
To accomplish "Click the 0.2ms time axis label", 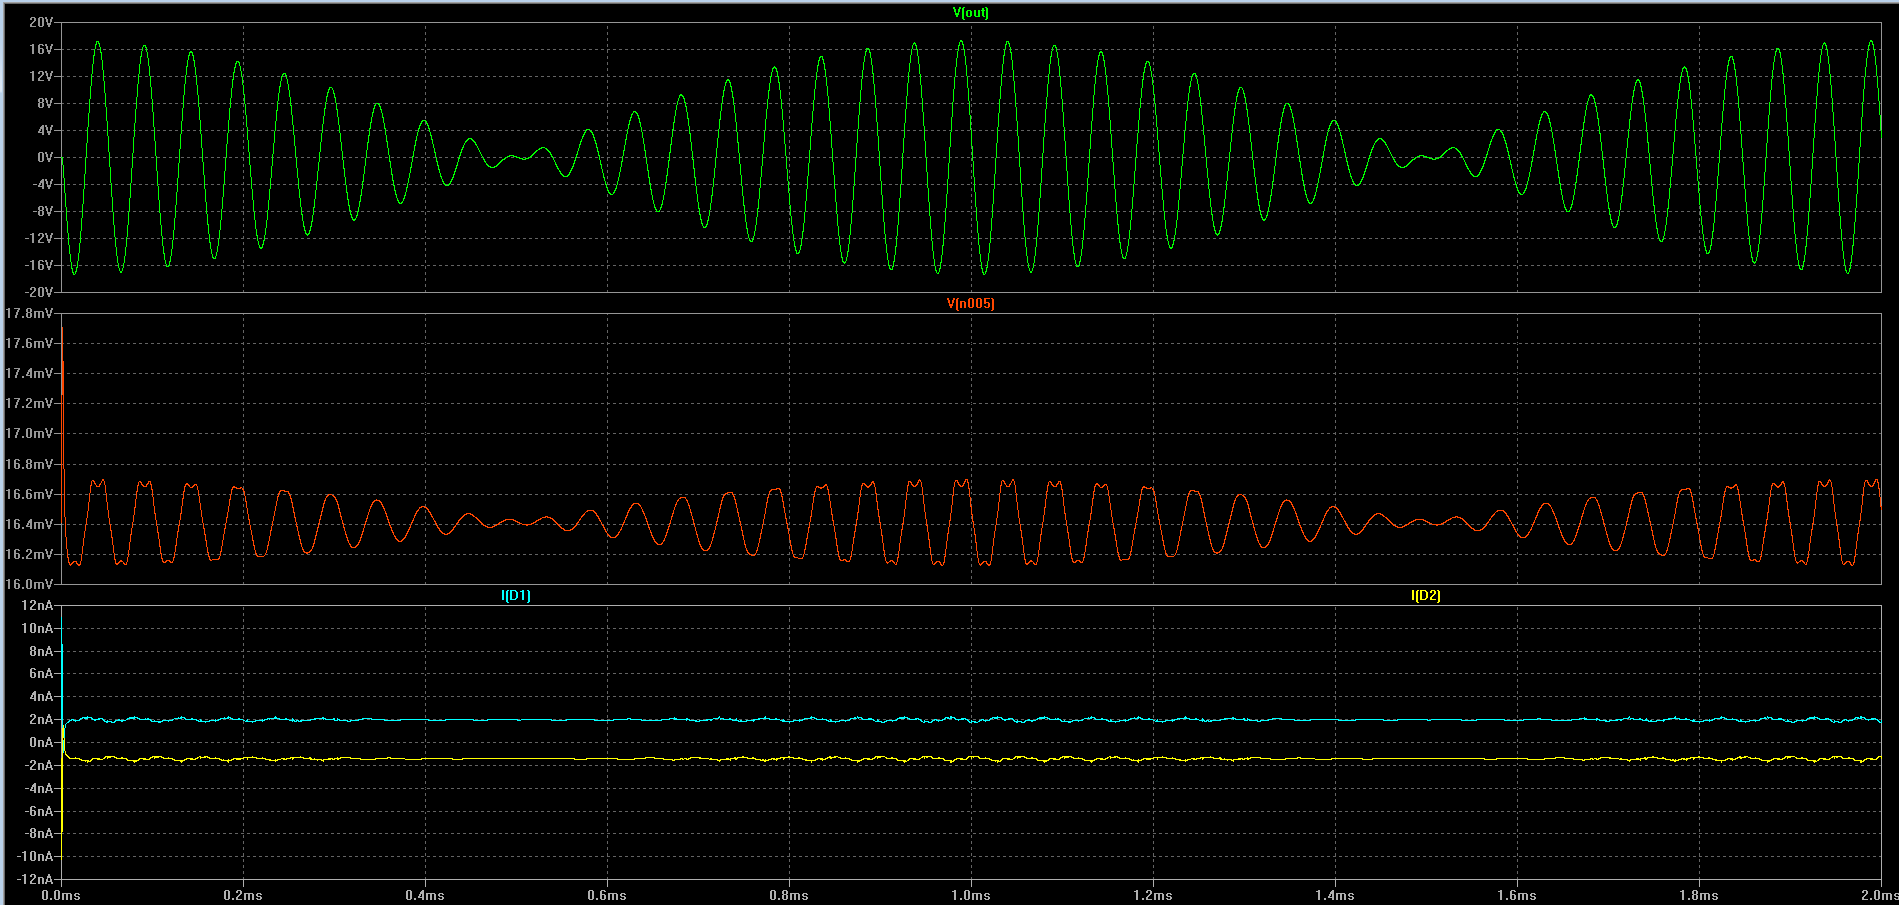I will 243,895.
